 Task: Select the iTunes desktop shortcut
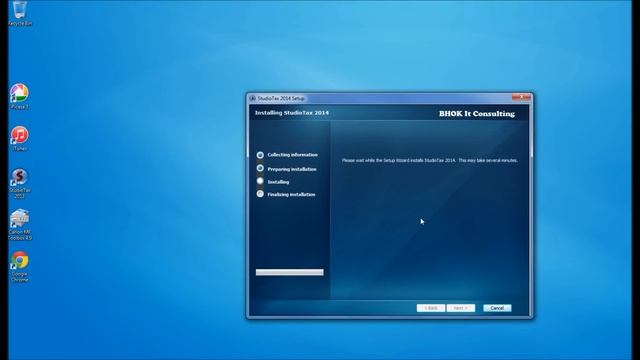coord(19,138)
